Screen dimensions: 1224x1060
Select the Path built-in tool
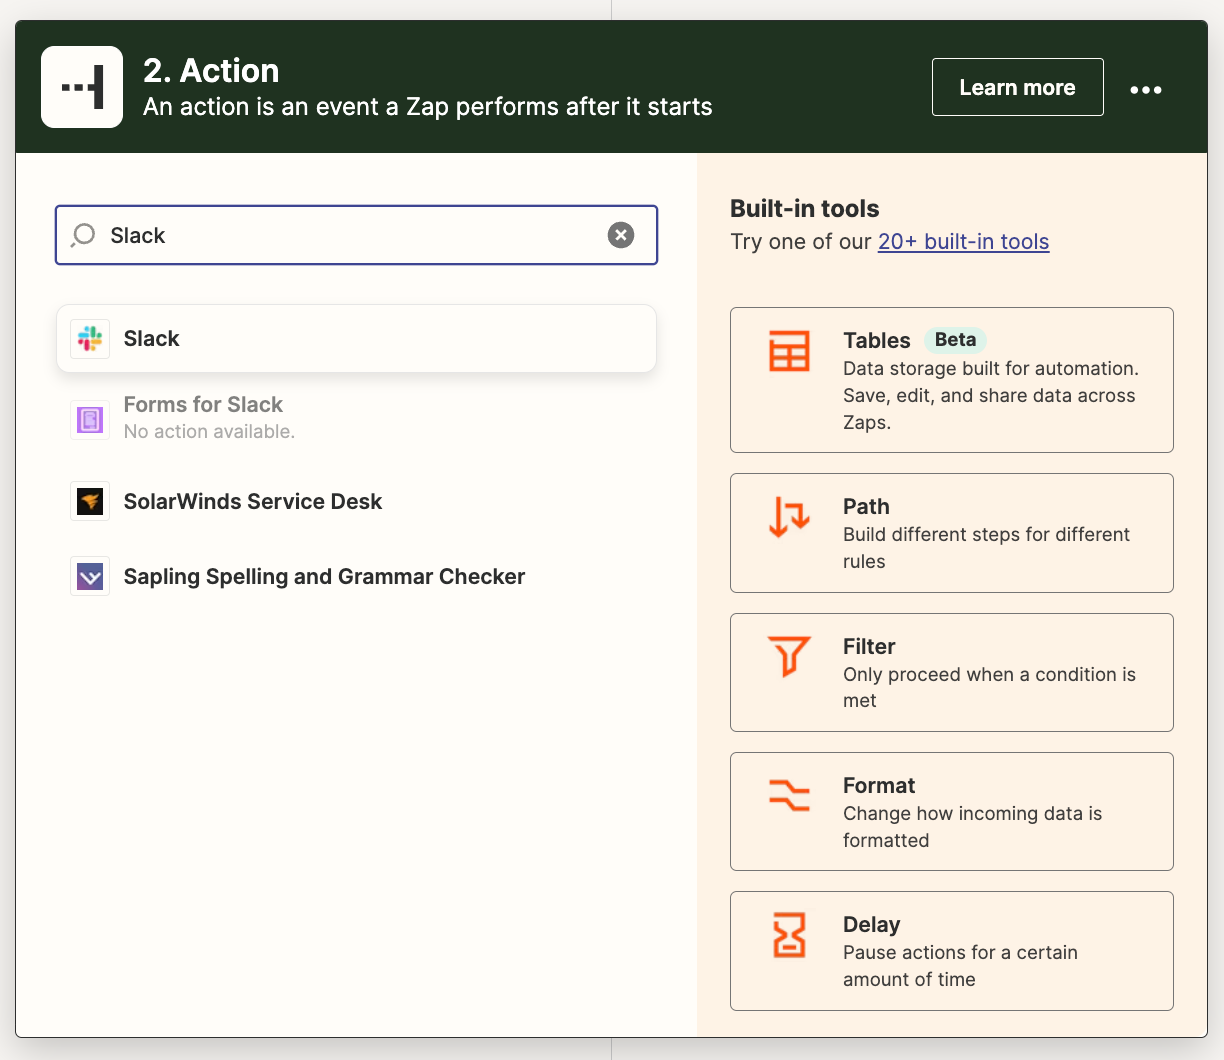951,533
